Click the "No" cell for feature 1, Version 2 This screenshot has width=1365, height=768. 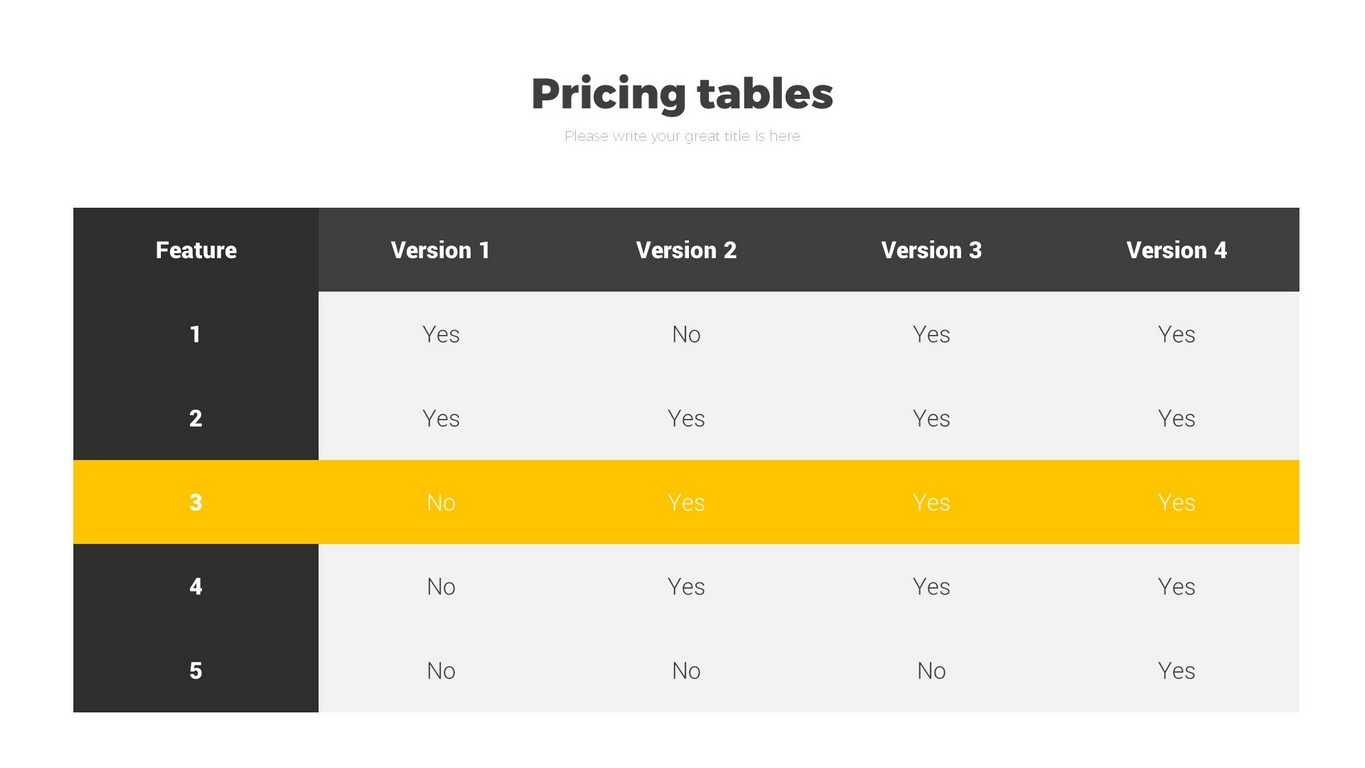coord(686,334)
